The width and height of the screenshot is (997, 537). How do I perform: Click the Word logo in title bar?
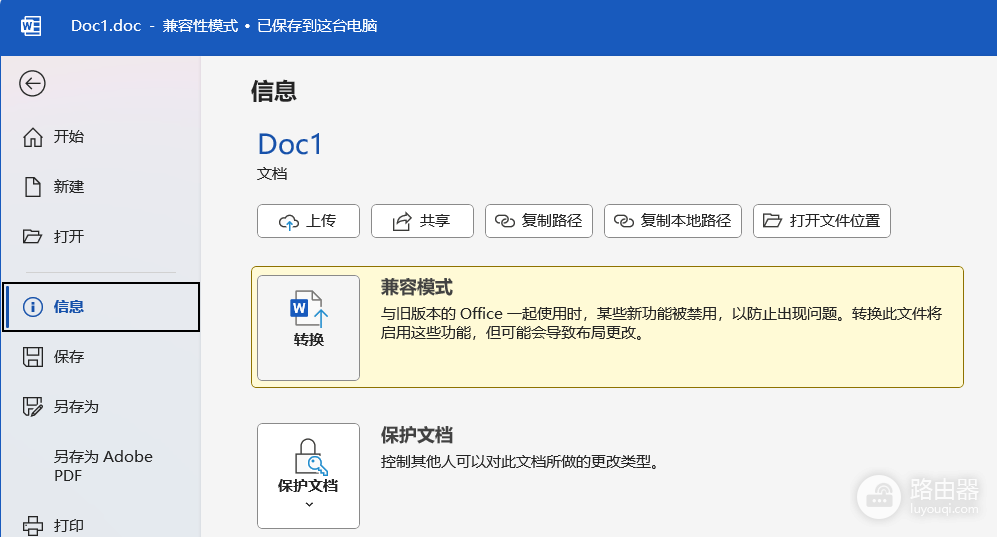pos(31,25)
